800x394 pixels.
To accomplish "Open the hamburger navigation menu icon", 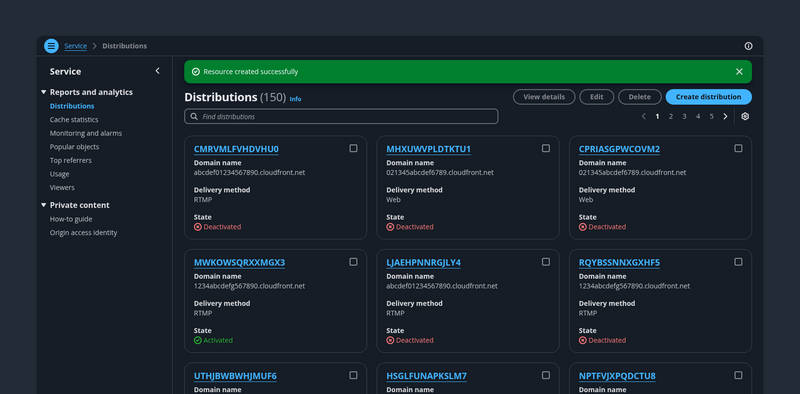I will click(51, 46).
